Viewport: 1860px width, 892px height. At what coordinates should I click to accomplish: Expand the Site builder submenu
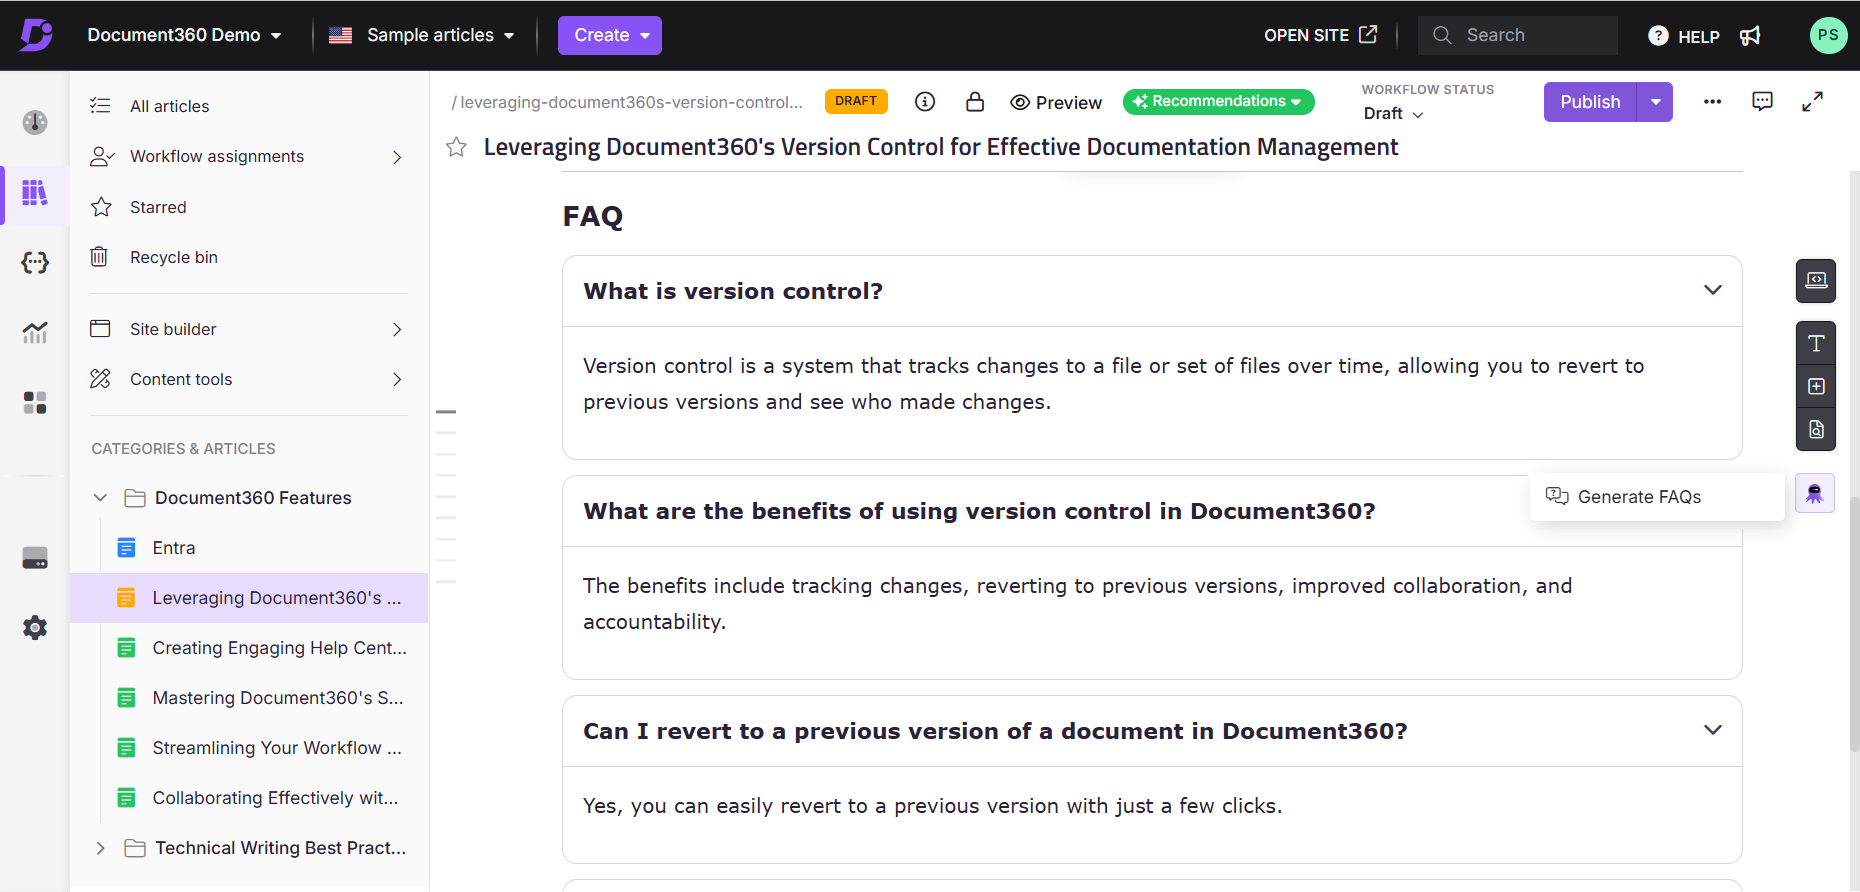pyautogui.click(x=397, y=329)
